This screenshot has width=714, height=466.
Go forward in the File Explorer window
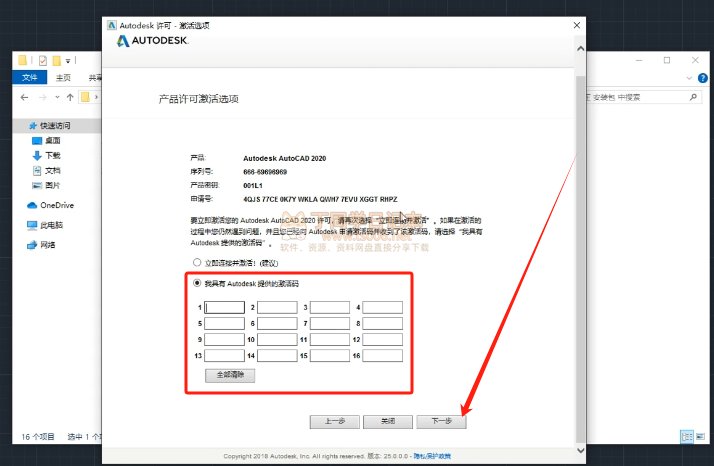43,97
